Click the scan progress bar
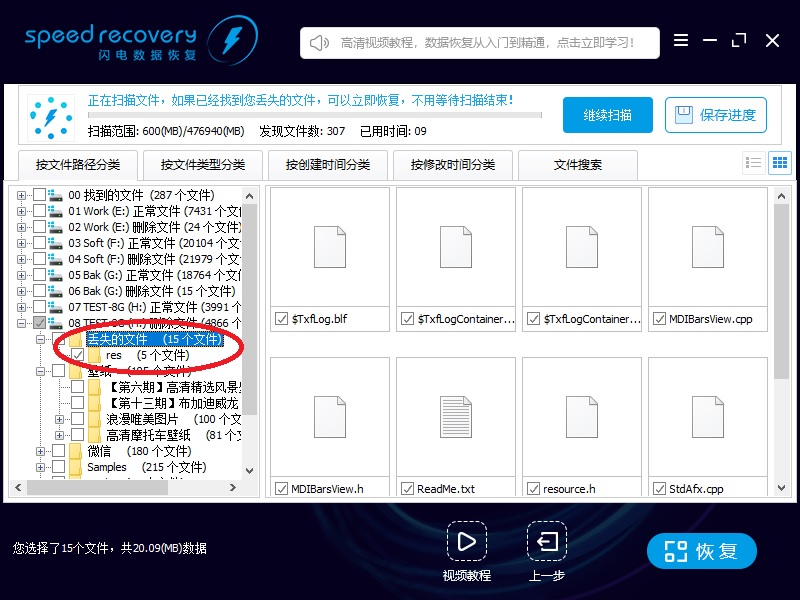 [x=314, y=115]
